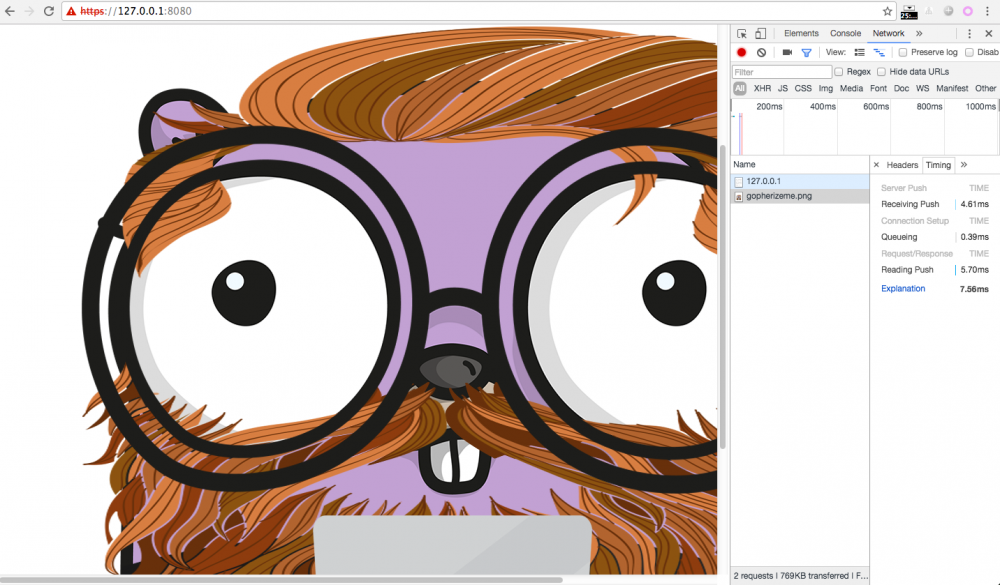The height and width of the screenshot is (585, 1000).
Task: Filter requests by XHR type
Action: pyautogui.click(x=762, y=89)
